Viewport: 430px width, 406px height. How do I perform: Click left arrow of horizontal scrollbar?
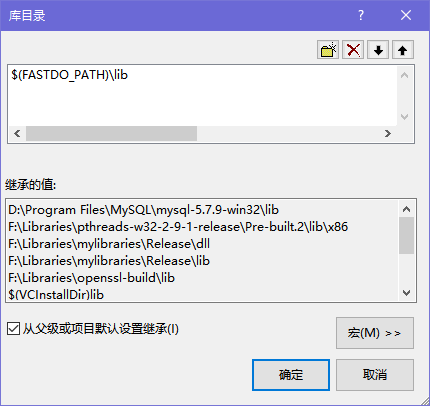17,134
